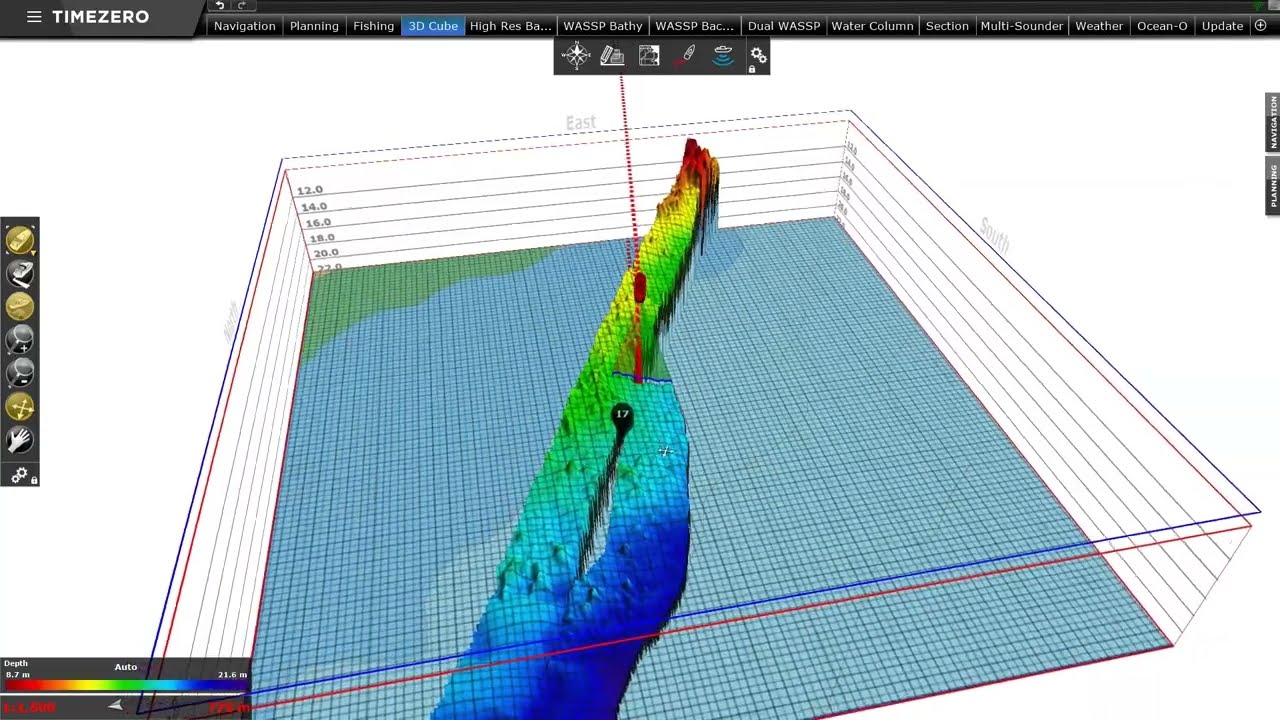Click the 1:1,500 chart scale readout
1280x720 pixels.
point(28,708)
